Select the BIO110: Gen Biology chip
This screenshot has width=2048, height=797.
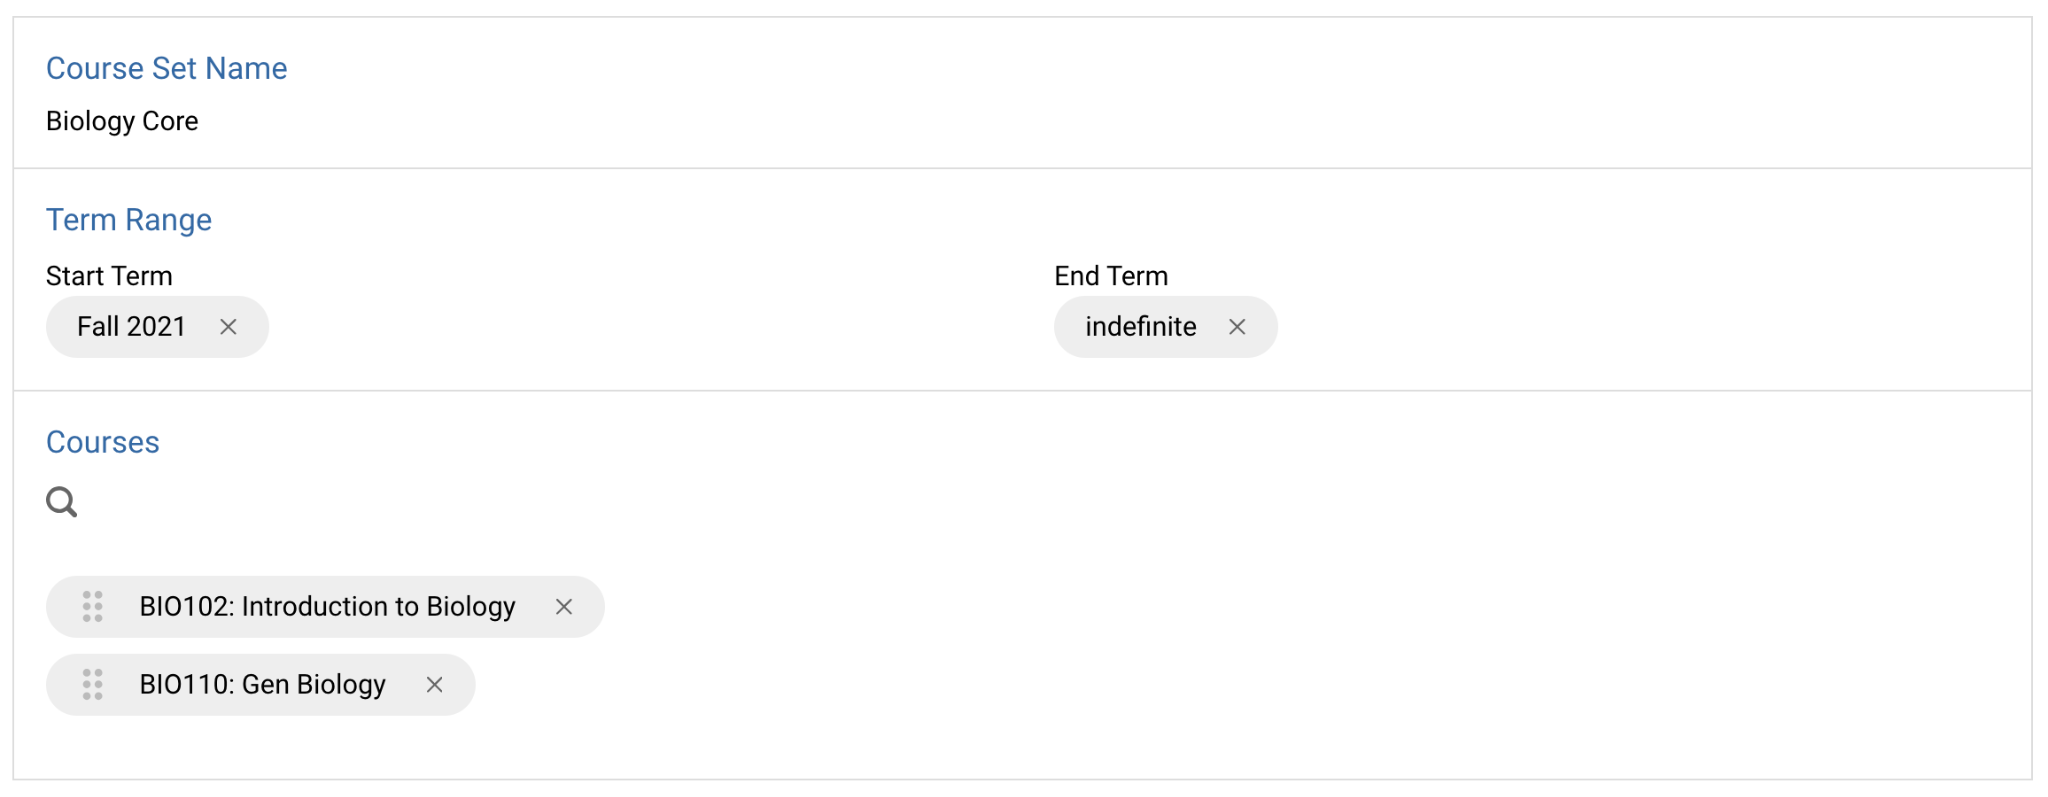[262, 685]
